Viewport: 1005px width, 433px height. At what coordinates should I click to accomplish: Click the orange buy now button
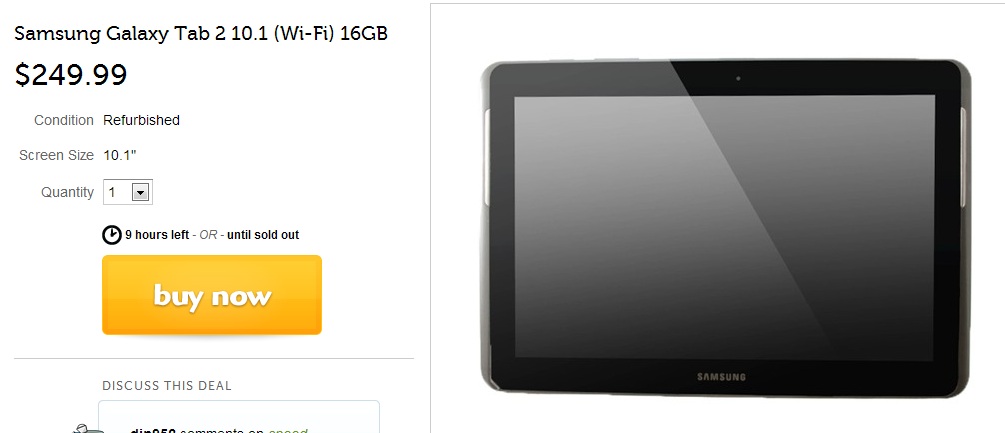pos(212,295)
